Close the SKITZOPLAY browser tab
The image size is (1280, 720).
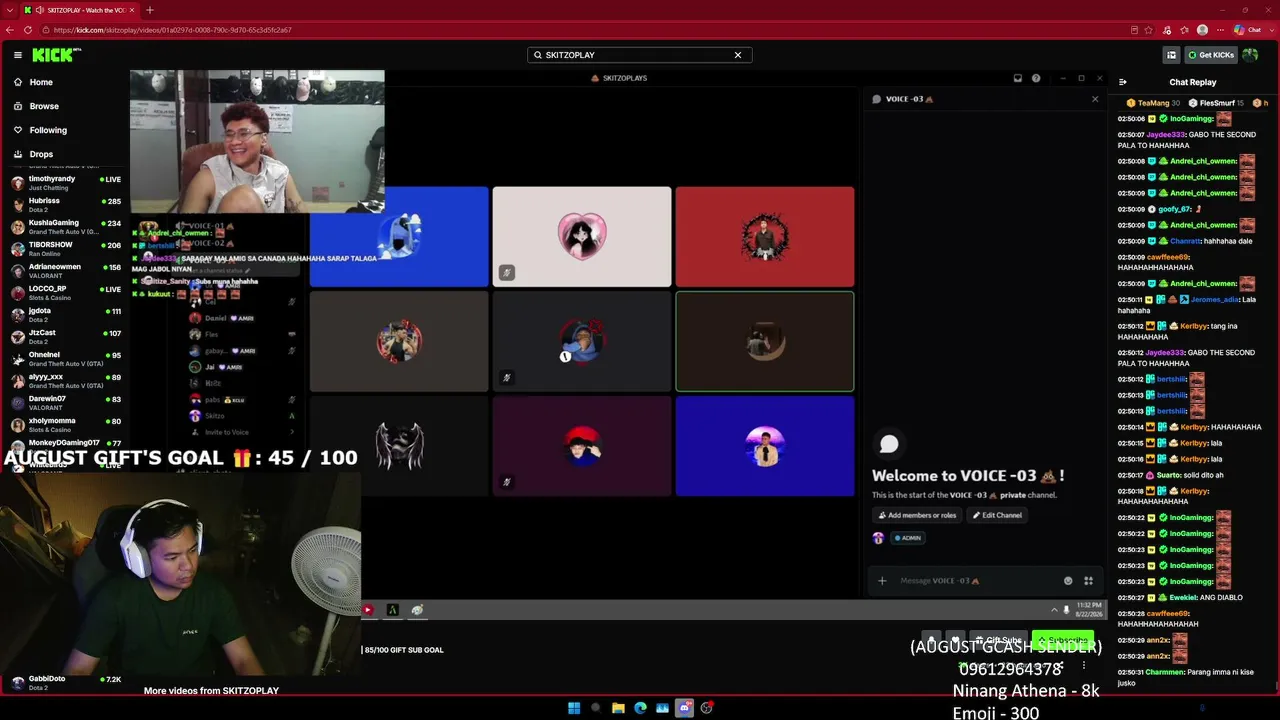(131, 10)
